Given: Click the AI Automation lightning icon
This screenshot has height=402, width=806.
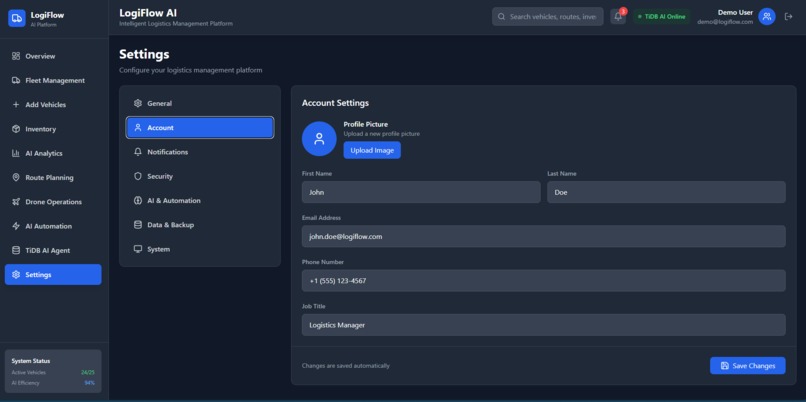Looking at the screenshot, I should pyautogui.click(x=16, y=226).
